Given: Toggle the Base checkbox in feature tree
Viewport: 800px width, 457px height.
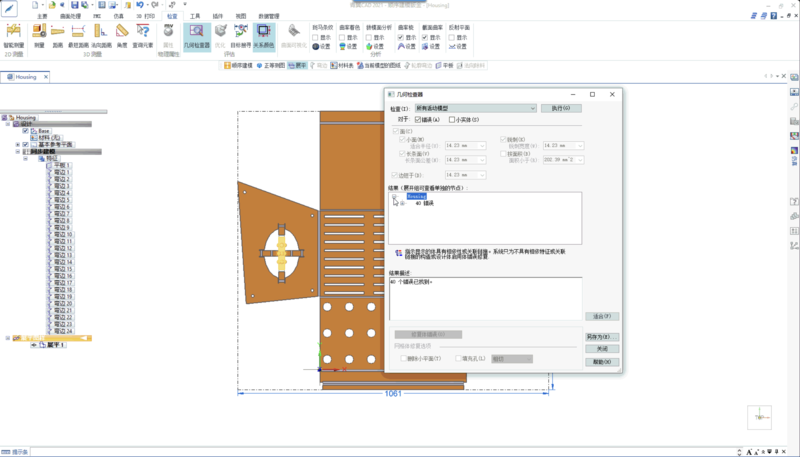Looking at the screenshot, I should (x=26, y=131).
